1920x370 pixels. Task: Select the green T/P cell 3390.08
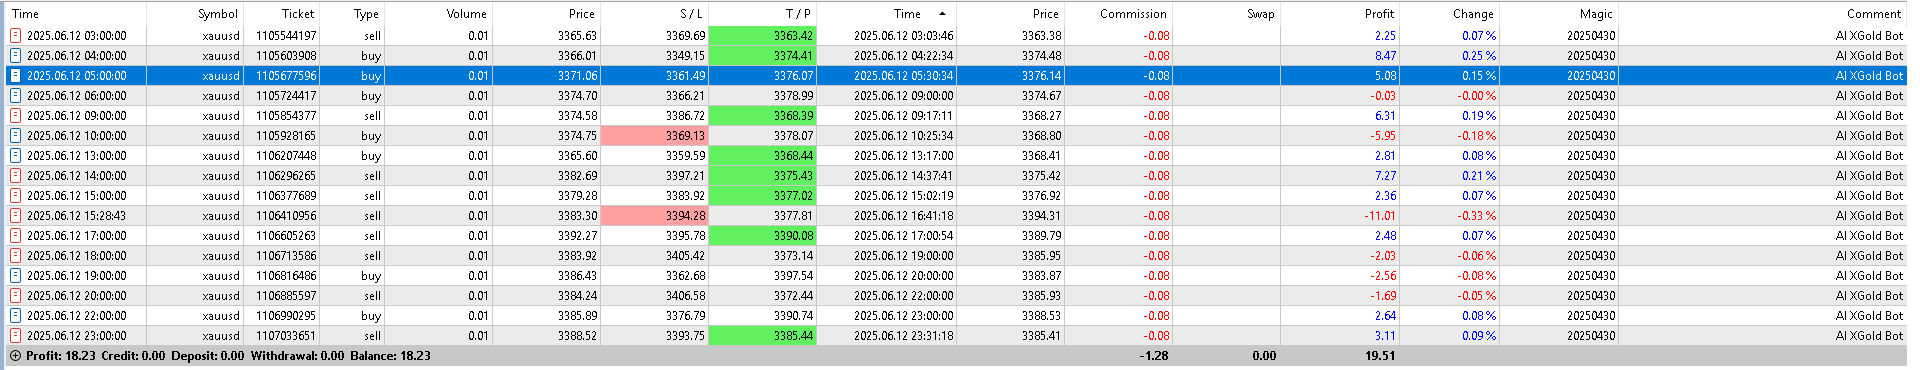point(762,236)
